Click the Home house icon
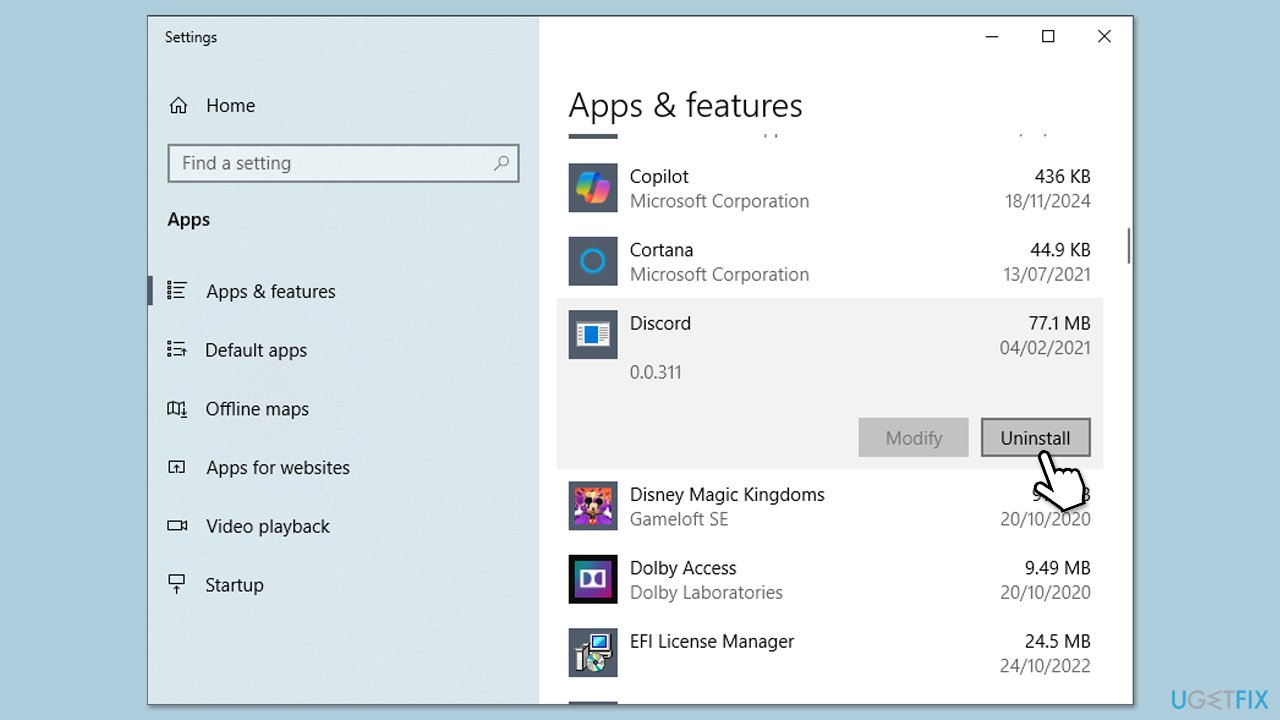 (x=178, y=105)
